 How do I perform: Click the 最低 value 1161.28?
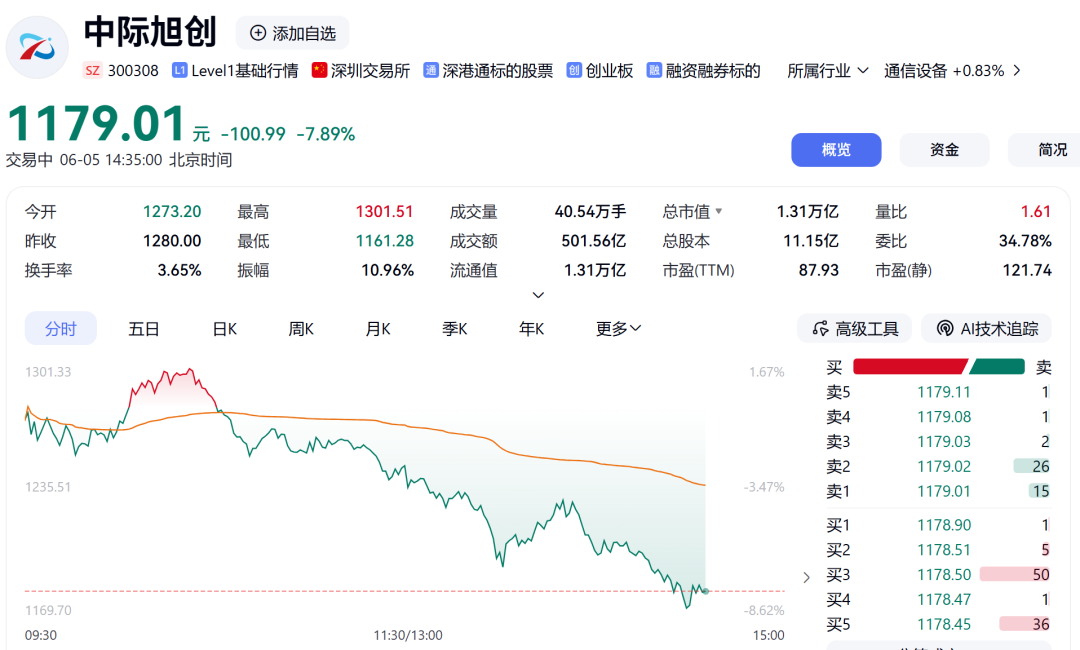(384, 240)
